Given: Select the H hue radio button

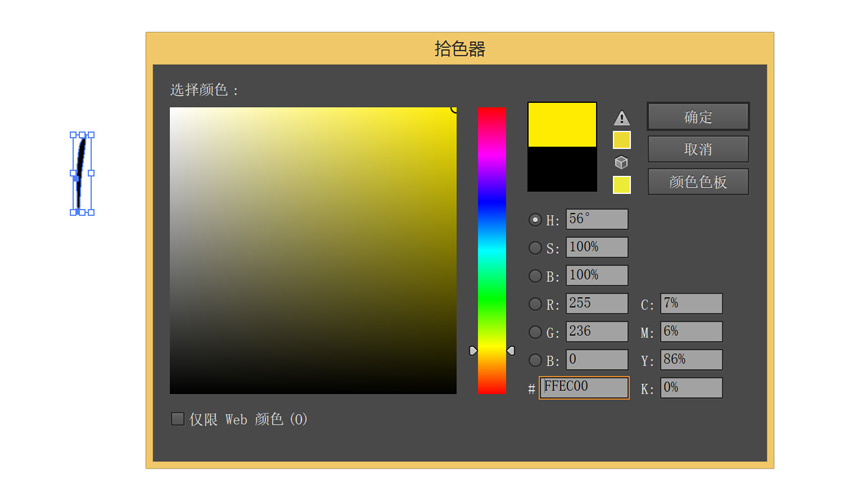Looking at the screenshot, I should point(535,220).
